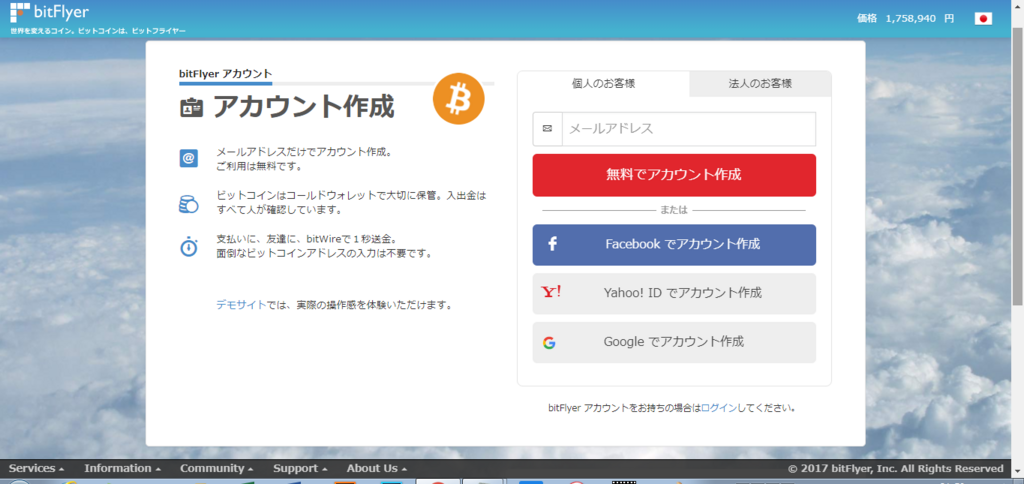Screen dimensions: 1024x484
Task: Click the Google G logo icon
Action: coord(549,342)
